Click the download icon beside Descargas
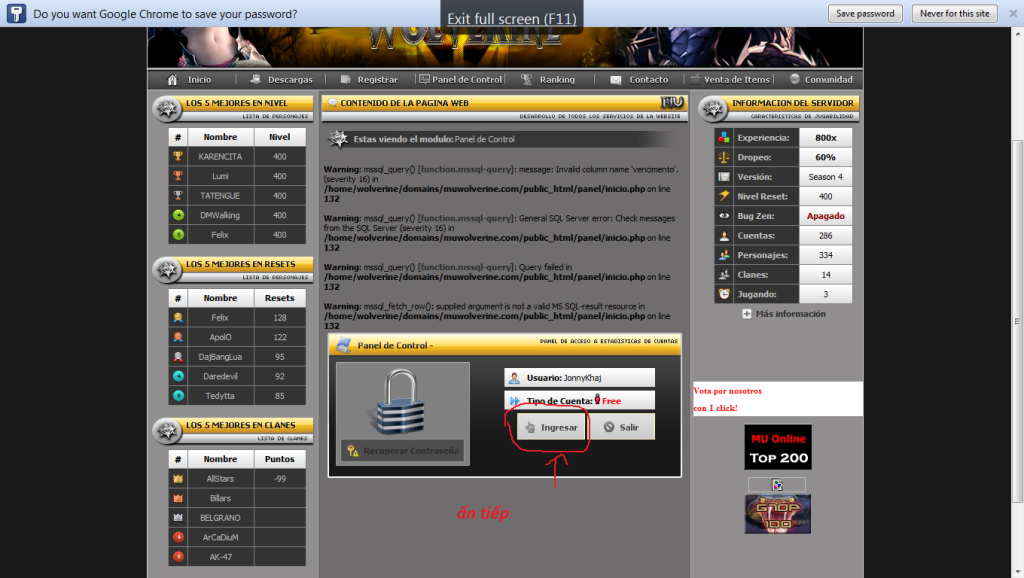This screenshot has width=1024, height=578. tap(255, 79)
